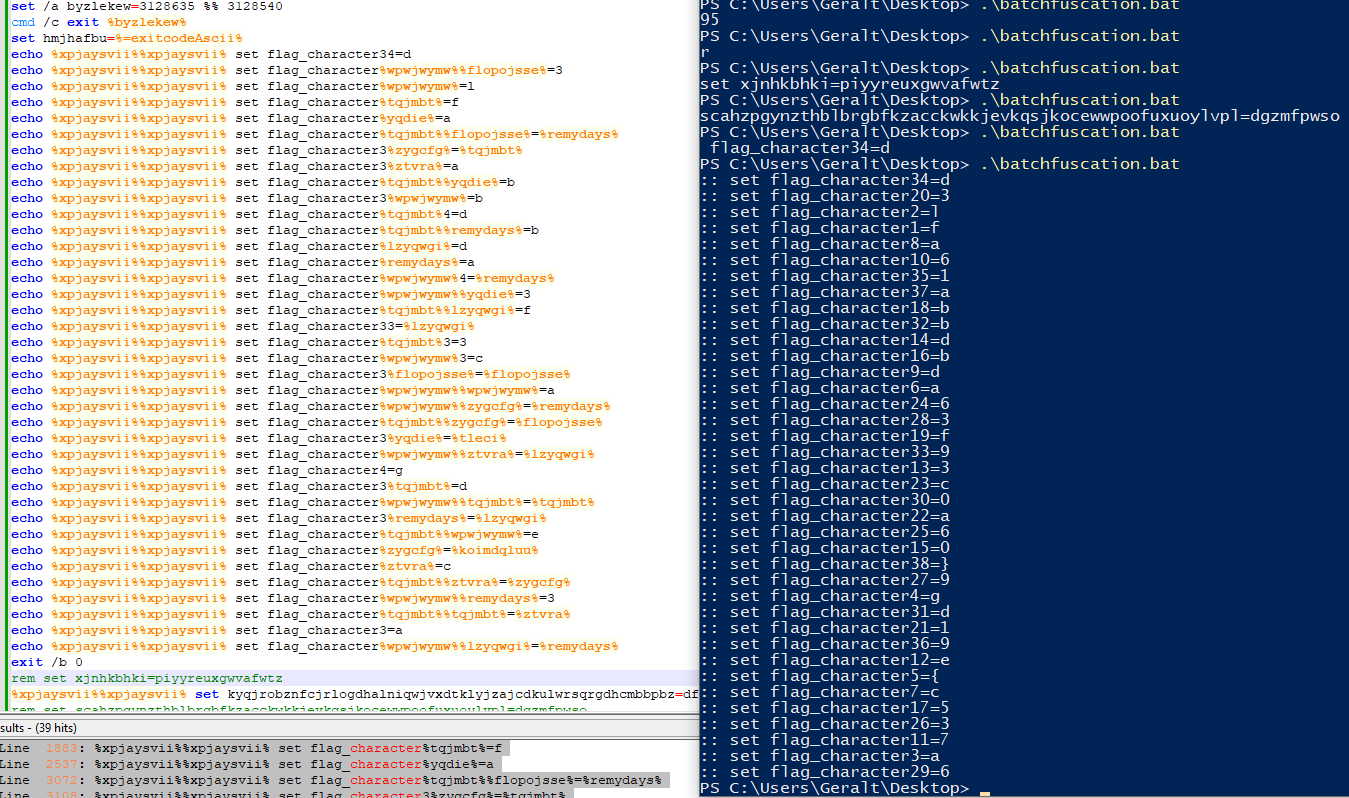
Task: Click PowerShell output ':: set flag_character27=9'
Action: pyautogui.click(x=826, y=580)
